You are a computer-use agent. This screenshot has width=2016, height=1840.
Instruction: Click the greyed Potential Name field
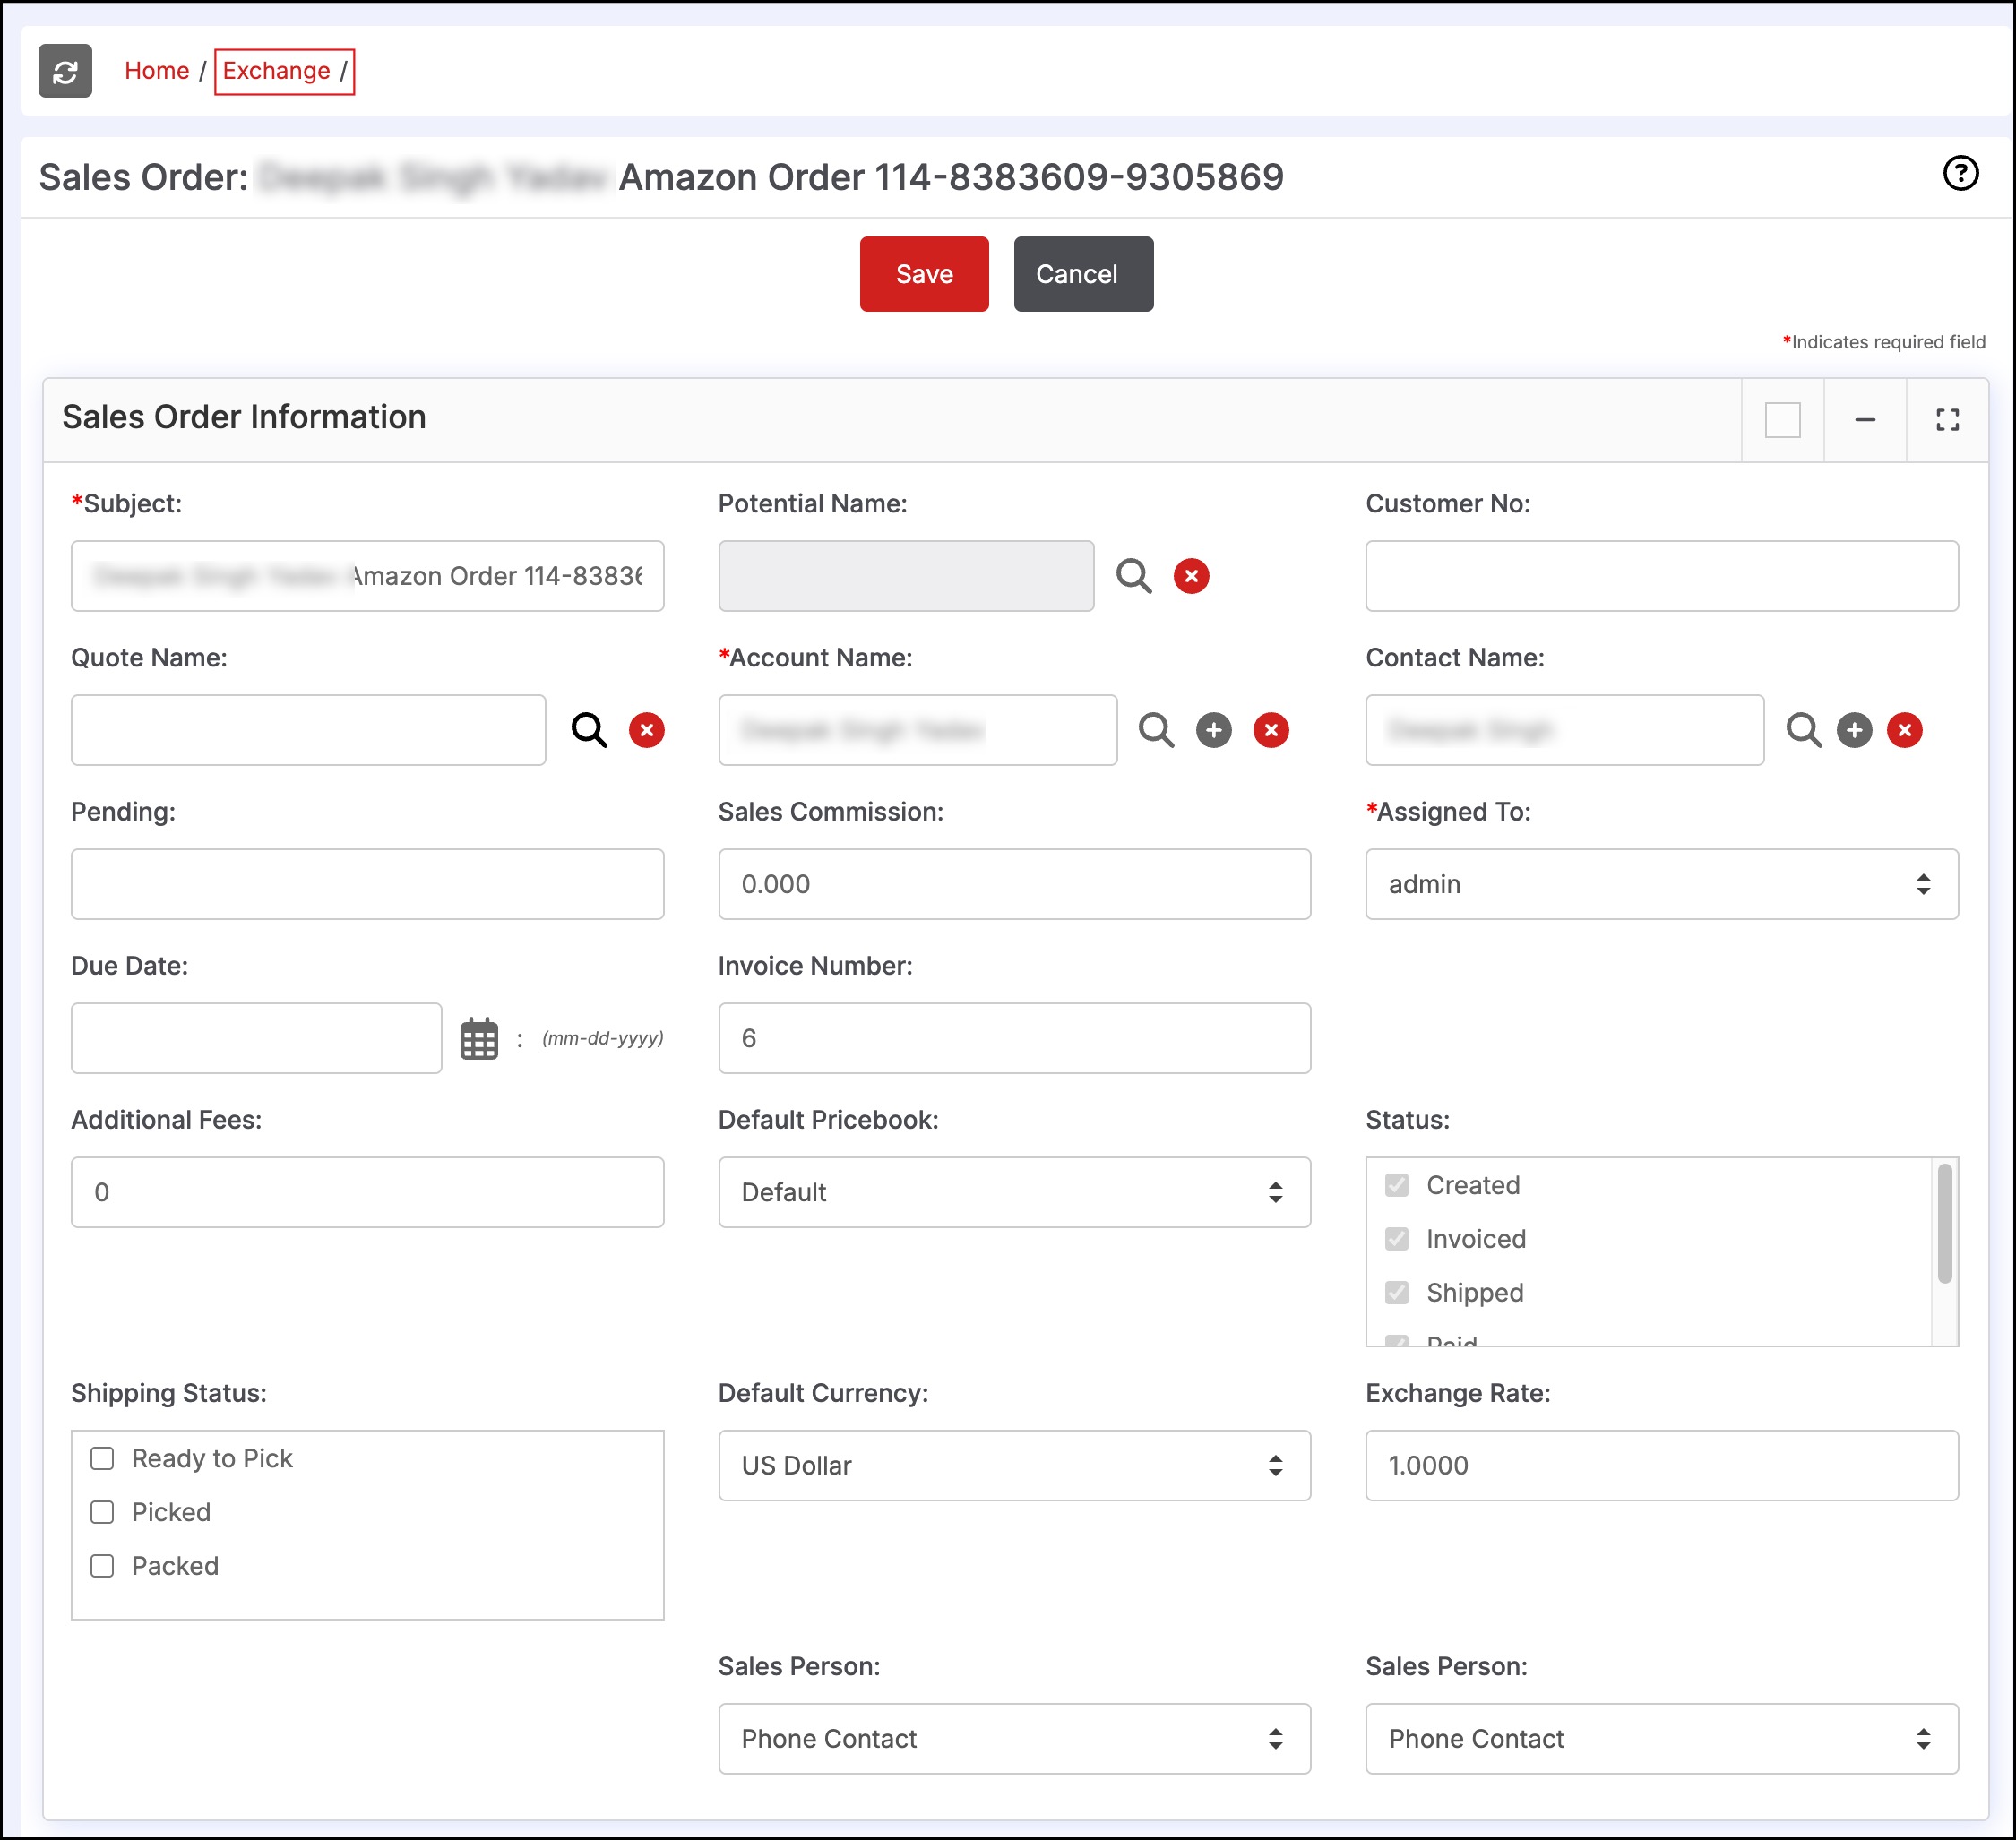tap(906, 576)
